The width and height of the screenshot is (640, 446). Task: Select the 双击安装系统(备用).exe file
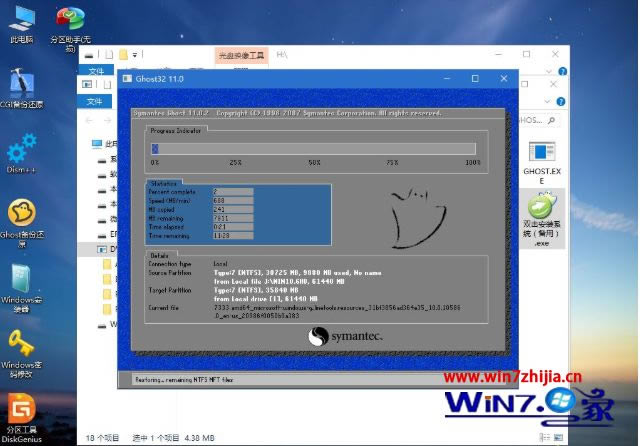tap(542, 220)
